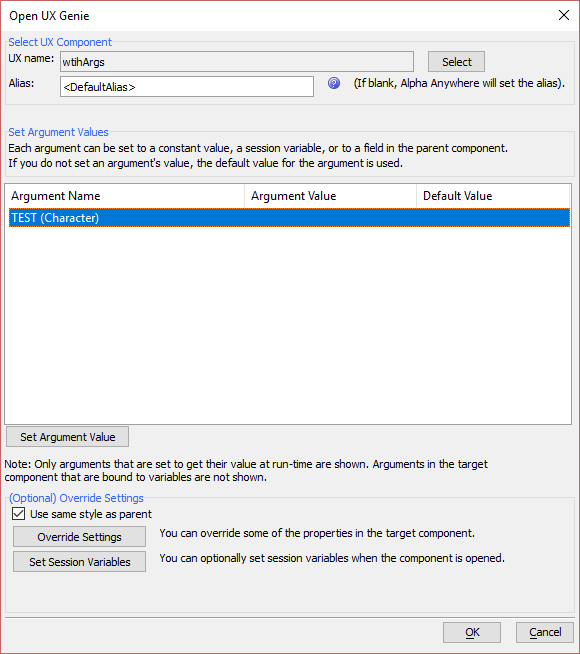The height and width of the screenshot is (654, 580).
Task: Open Override Settings
Action: pyautogui.click(x=79, y=537)
